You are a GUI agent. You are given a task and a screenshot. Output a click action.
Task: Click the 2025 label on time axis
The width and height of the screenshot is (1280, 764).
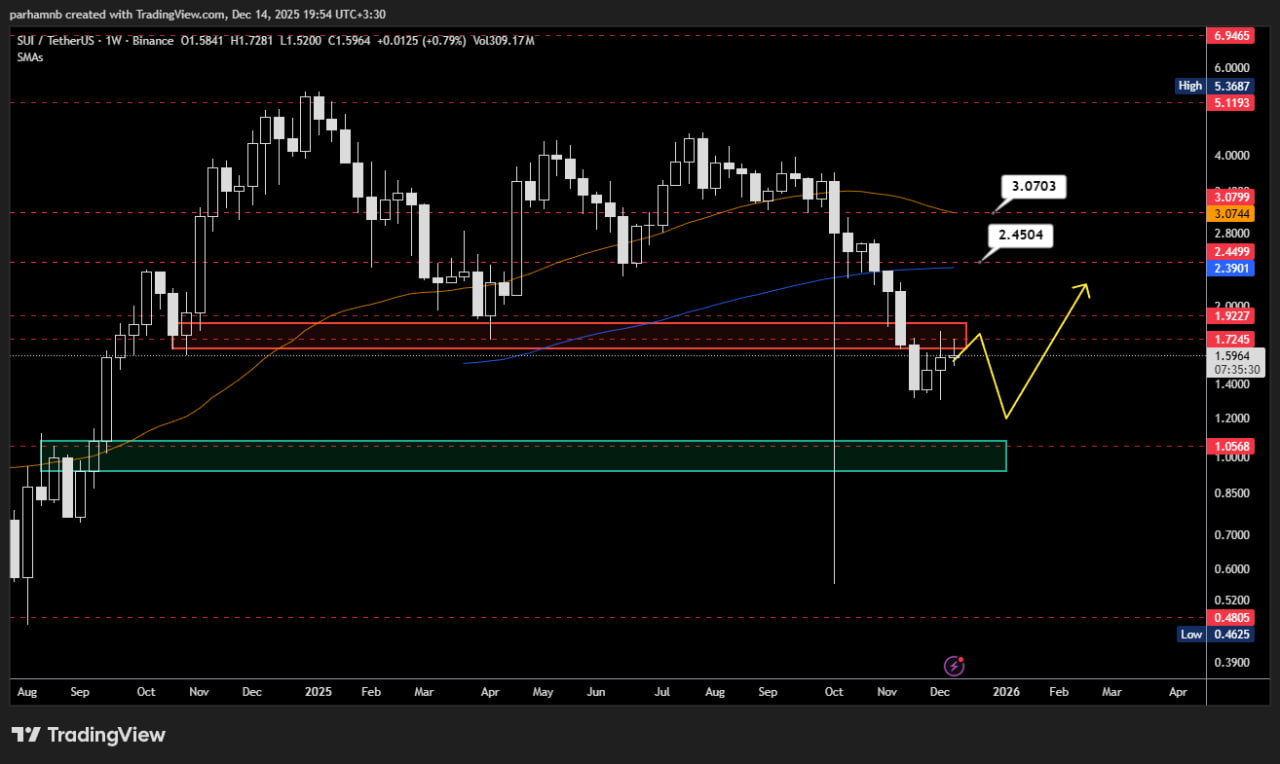point(318,691)
